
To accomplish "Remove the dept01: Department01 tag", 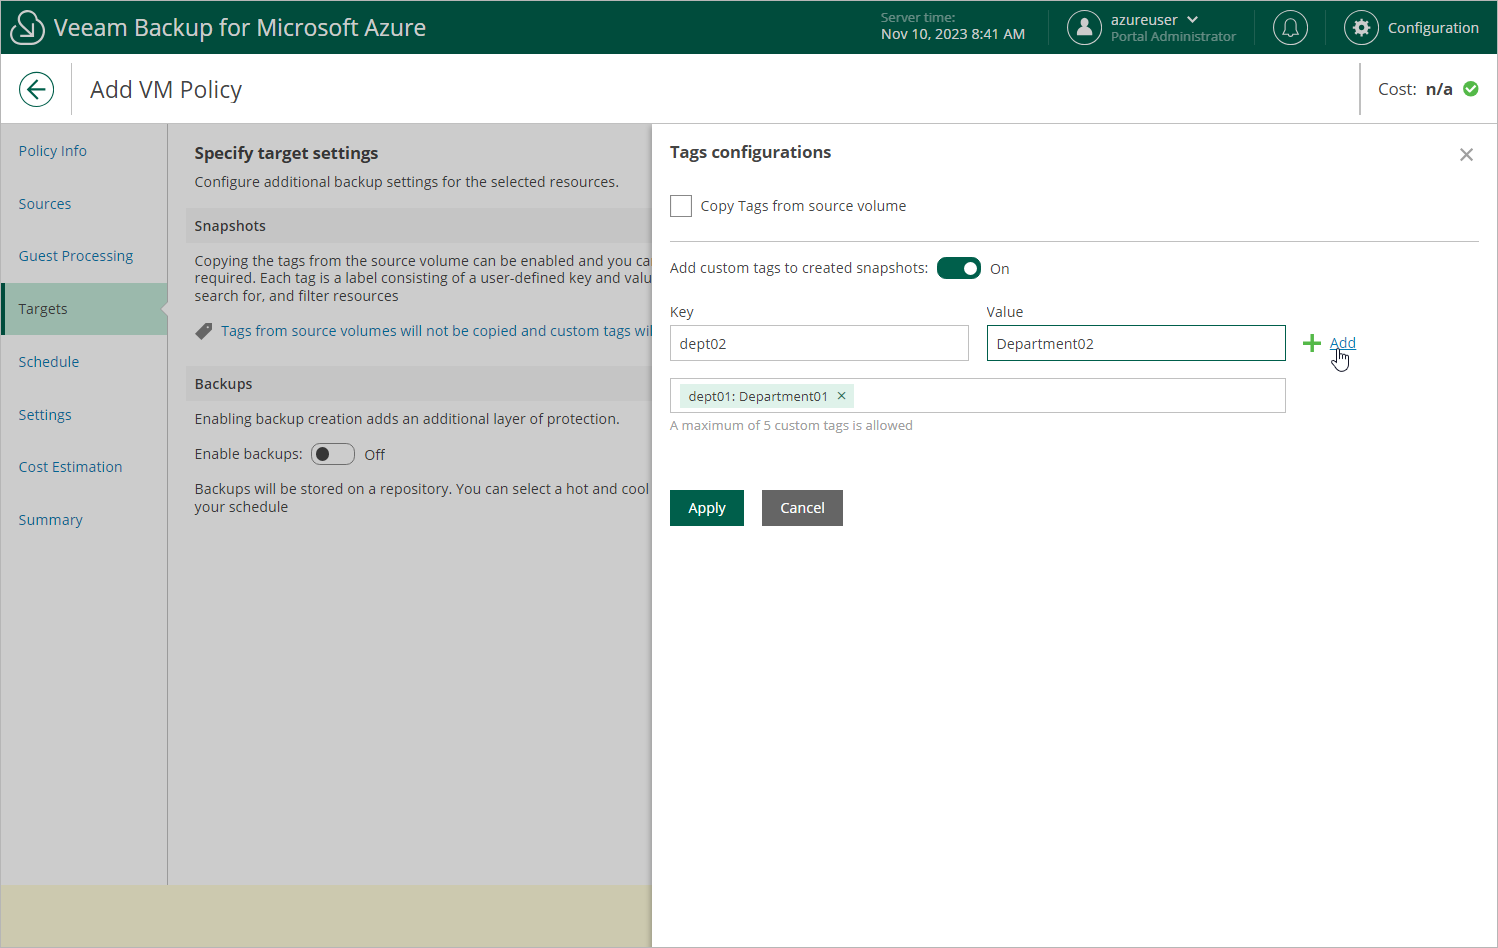I will point(842,396).
